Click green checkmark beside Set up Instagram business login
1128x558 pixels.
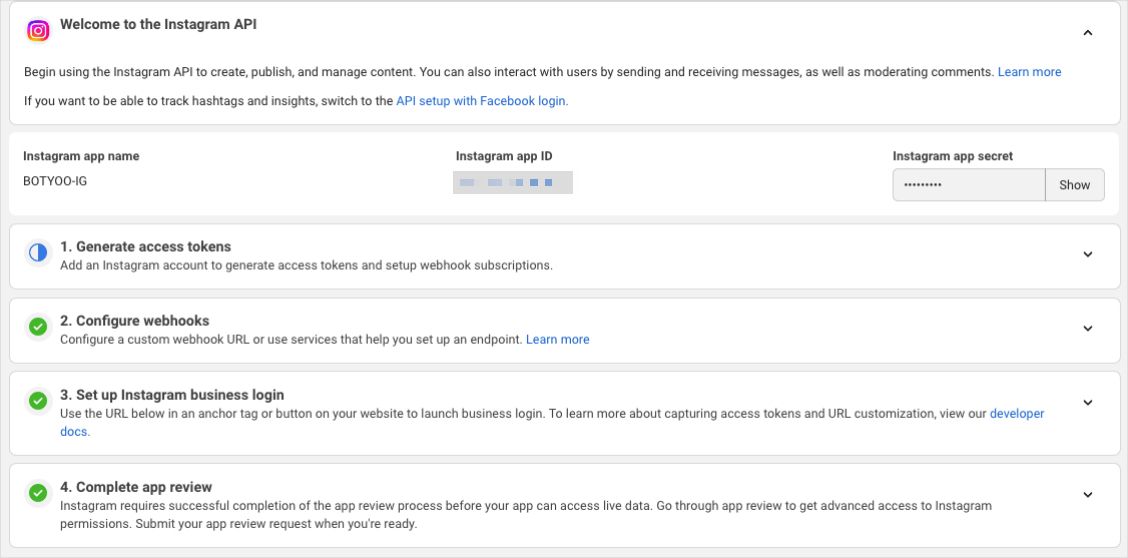coord(38,401)
